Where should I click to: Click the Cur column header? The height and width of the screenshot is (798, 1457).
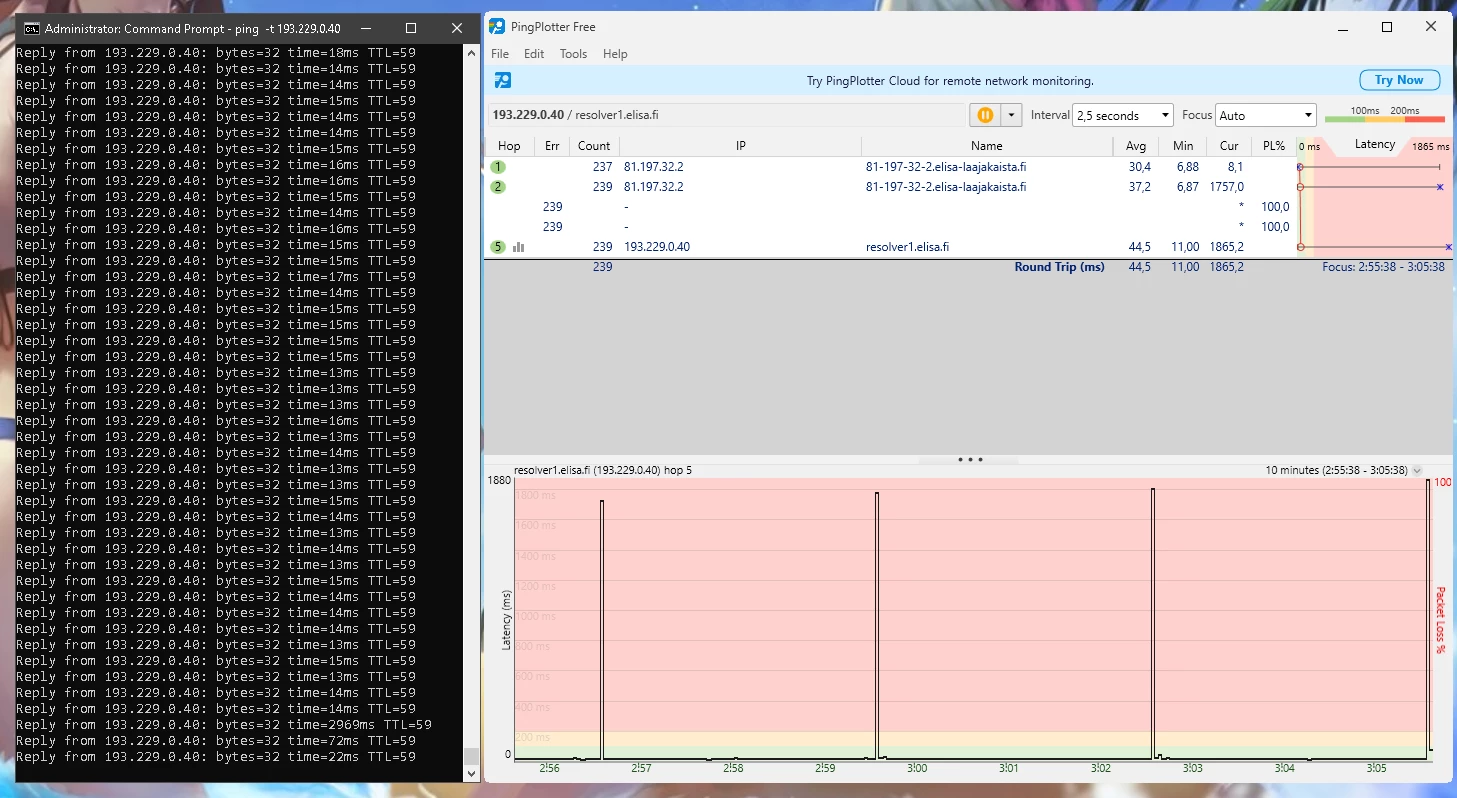1229,146
